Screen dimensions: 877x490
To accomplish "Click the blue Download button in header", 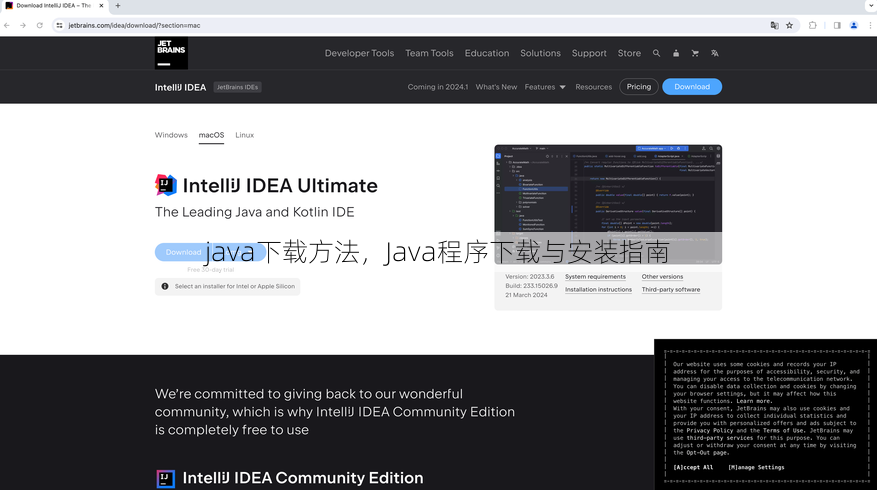I will point(692,87).
